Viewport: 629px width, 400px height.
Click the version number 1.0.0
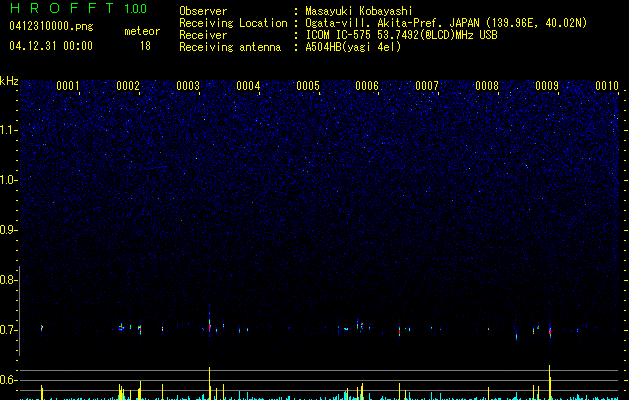click(136, 9)
